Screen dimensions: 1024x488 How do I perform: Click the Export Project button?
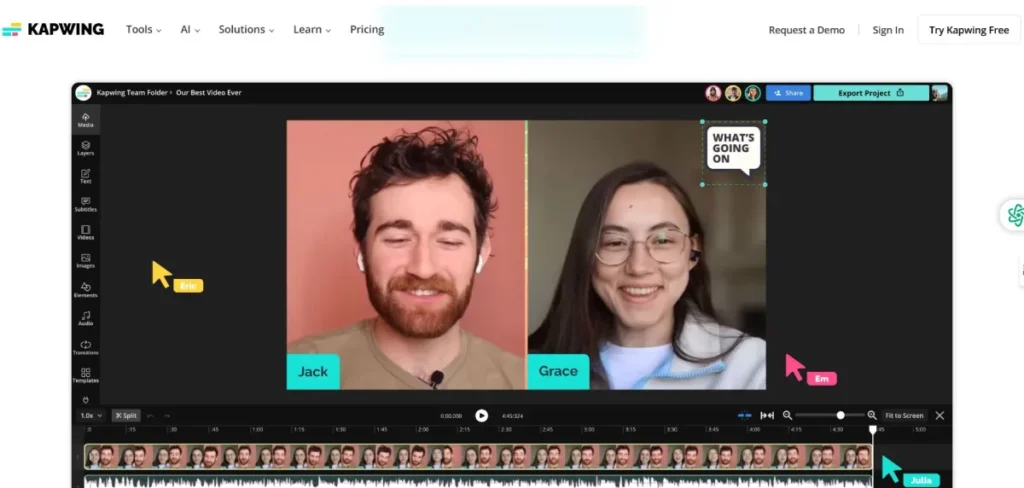[870, 93]
